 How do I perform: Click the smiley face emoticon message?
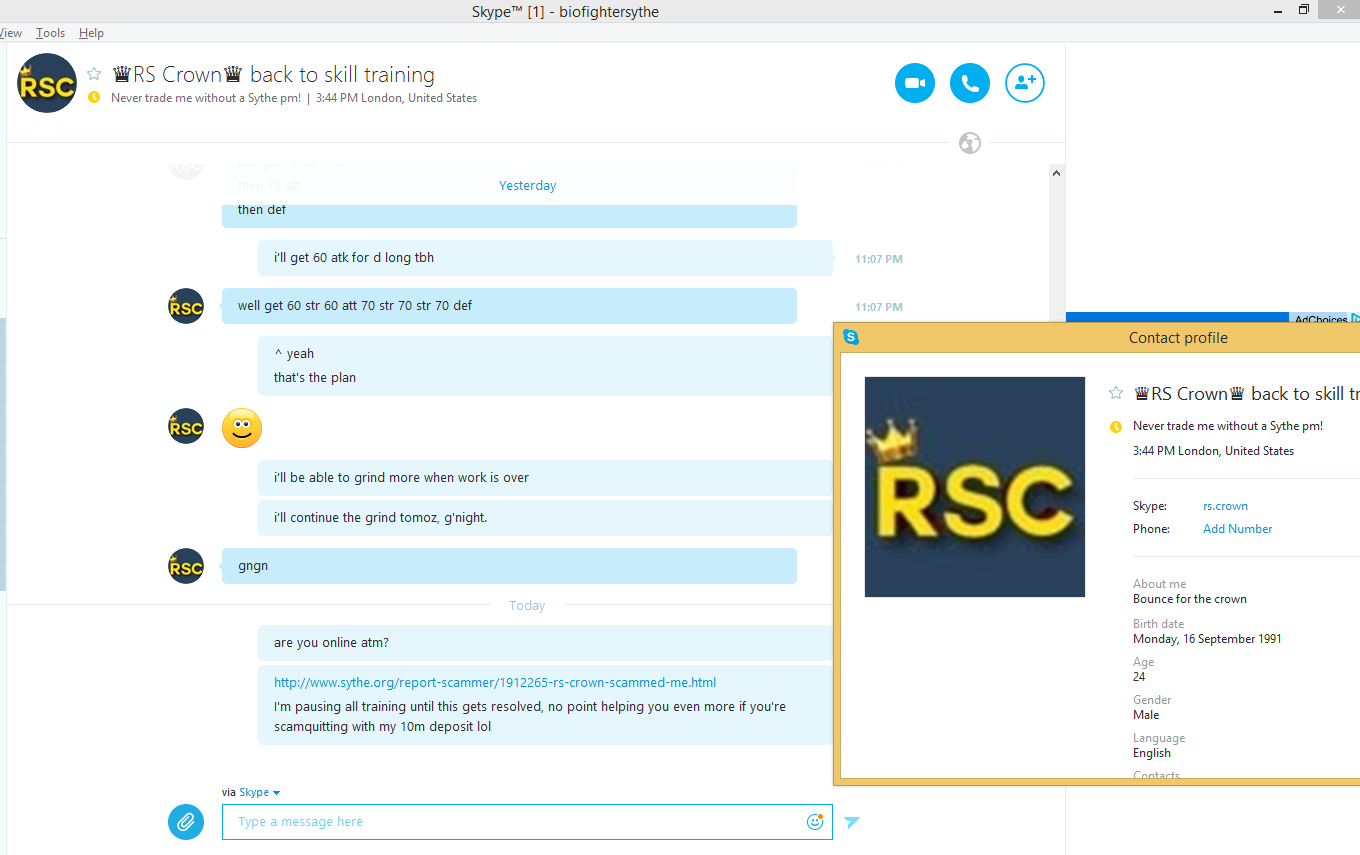point(241,428)
